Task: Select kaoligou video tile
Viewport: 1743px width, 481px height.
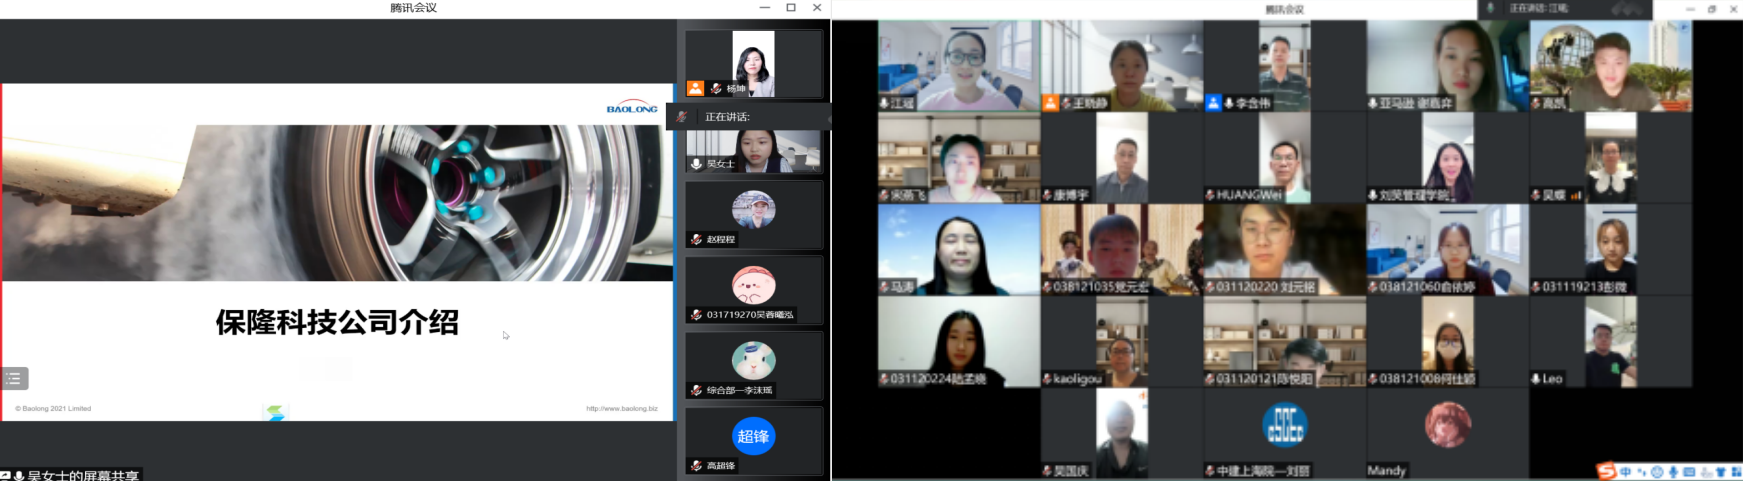Action: pyautogui.click(x=1121, y=341)
